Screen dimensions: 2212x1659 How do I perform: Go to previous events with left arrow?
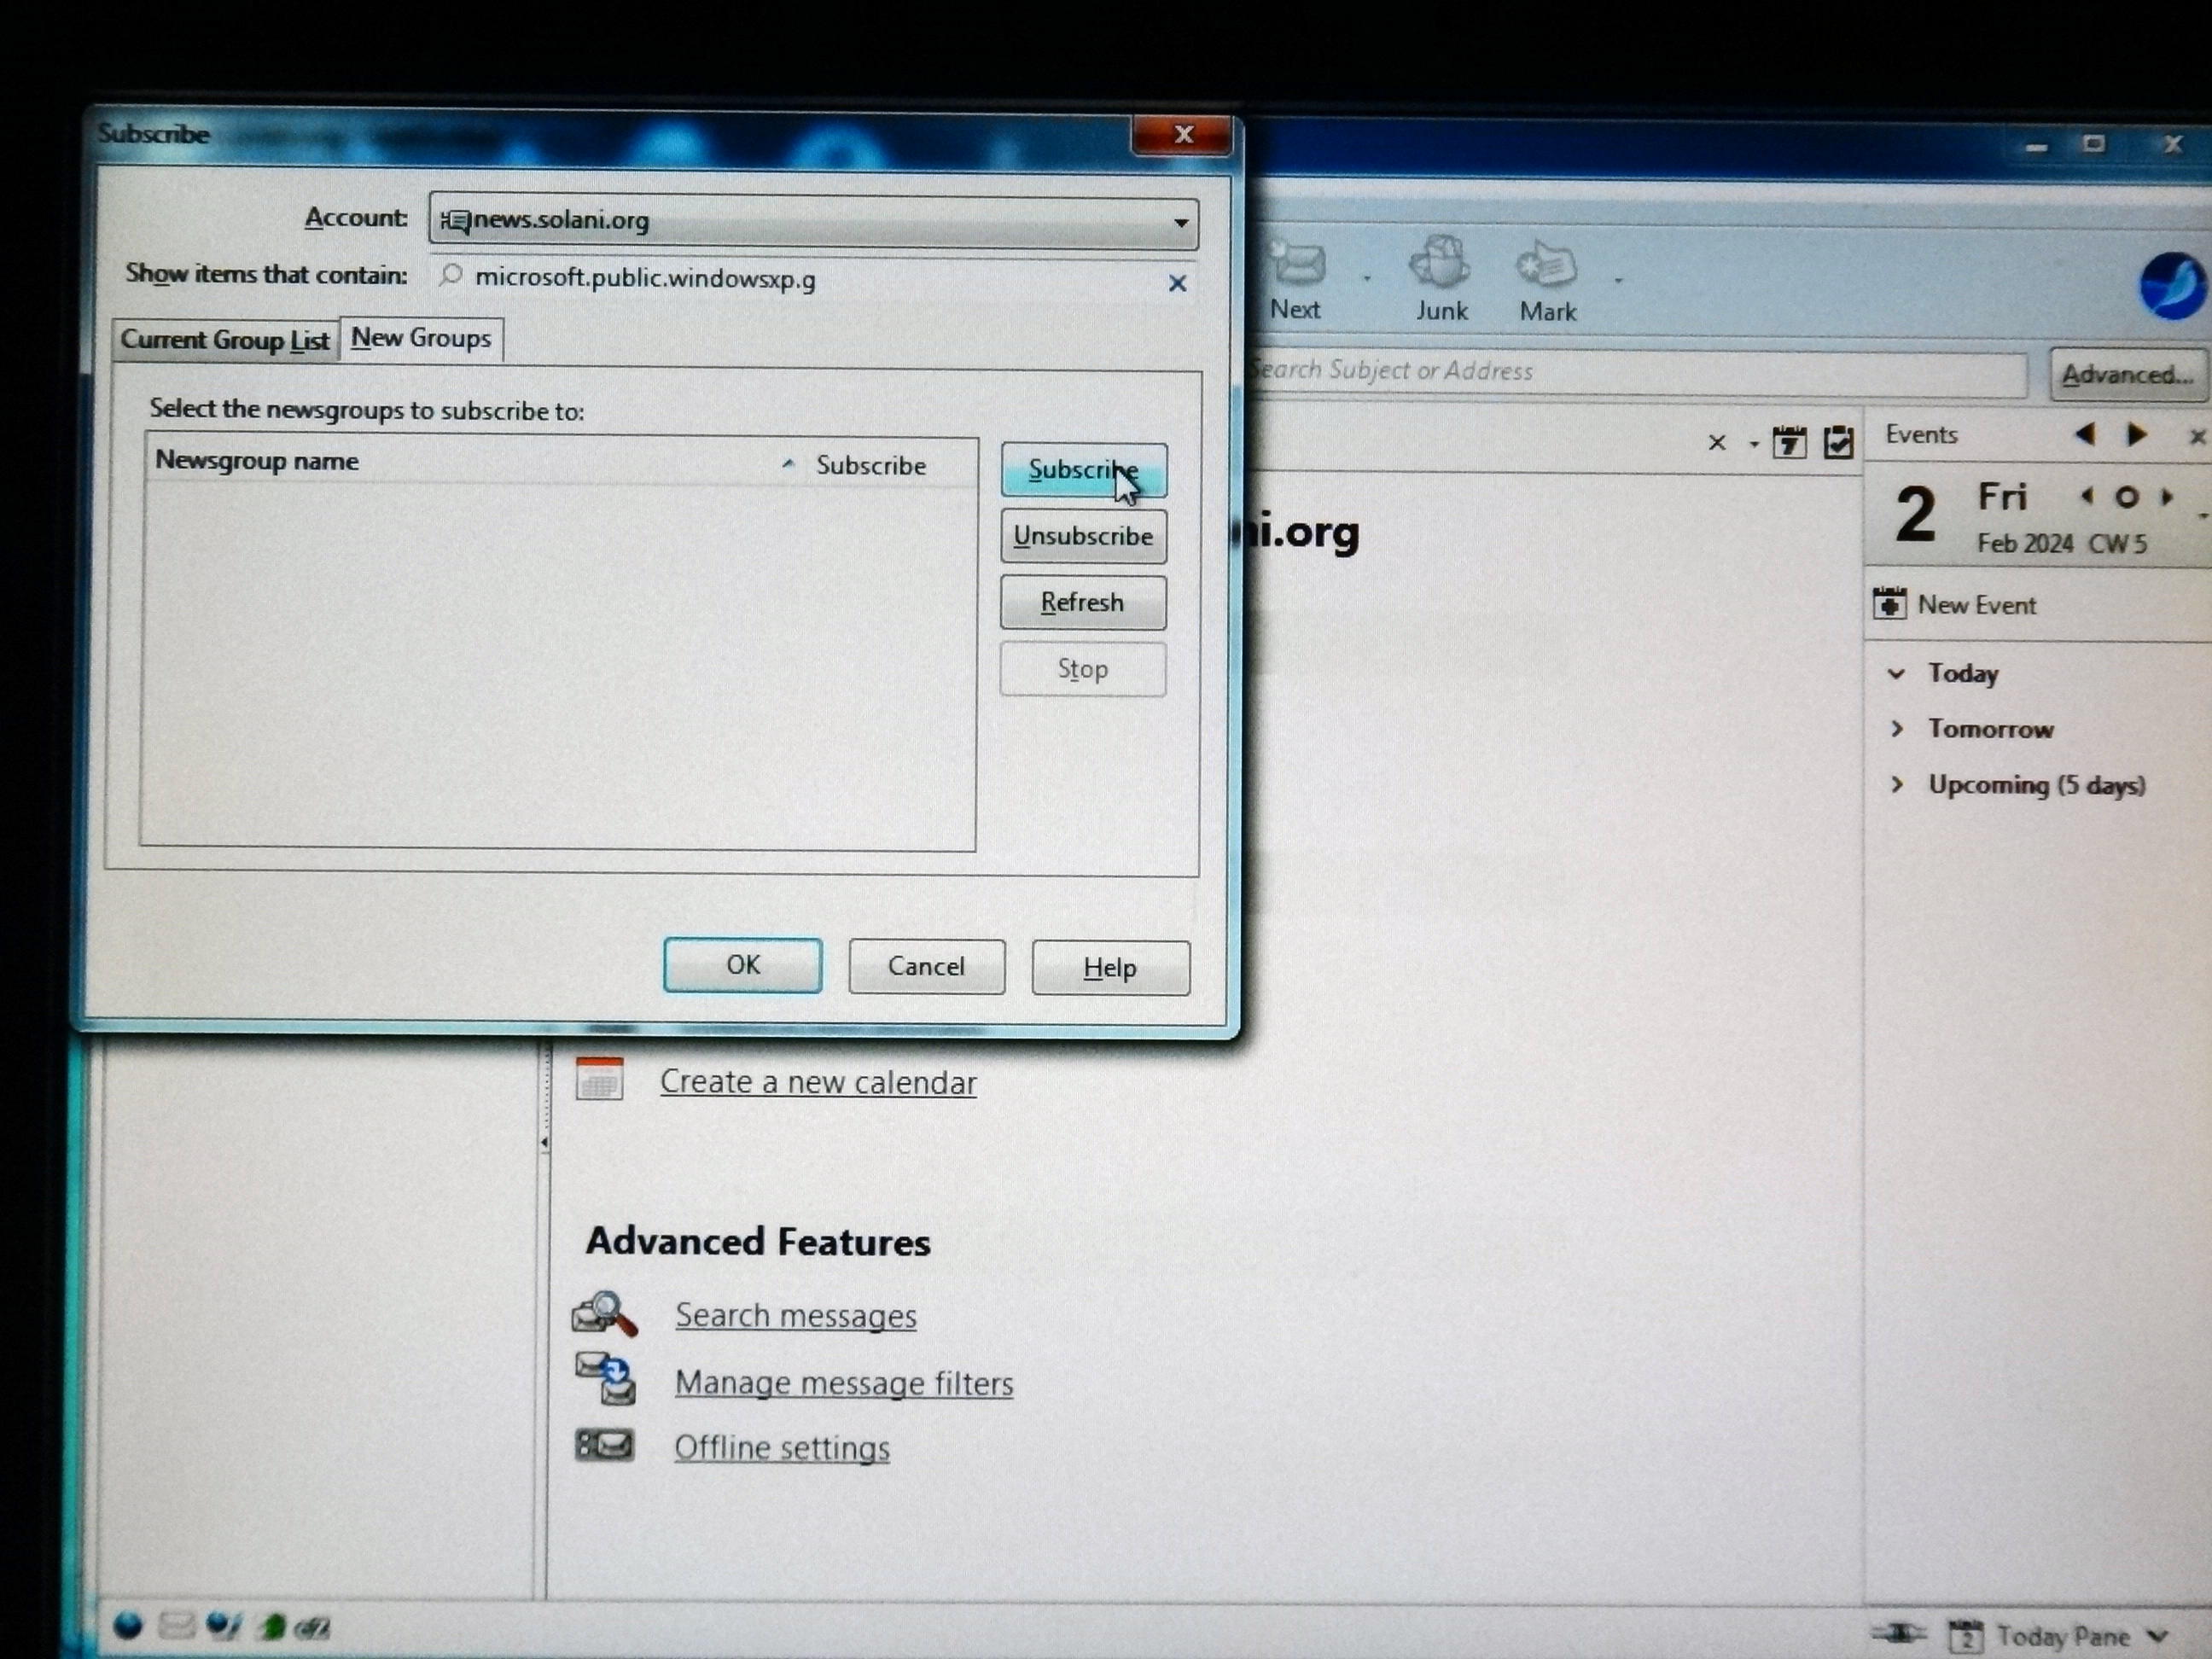2085,434
